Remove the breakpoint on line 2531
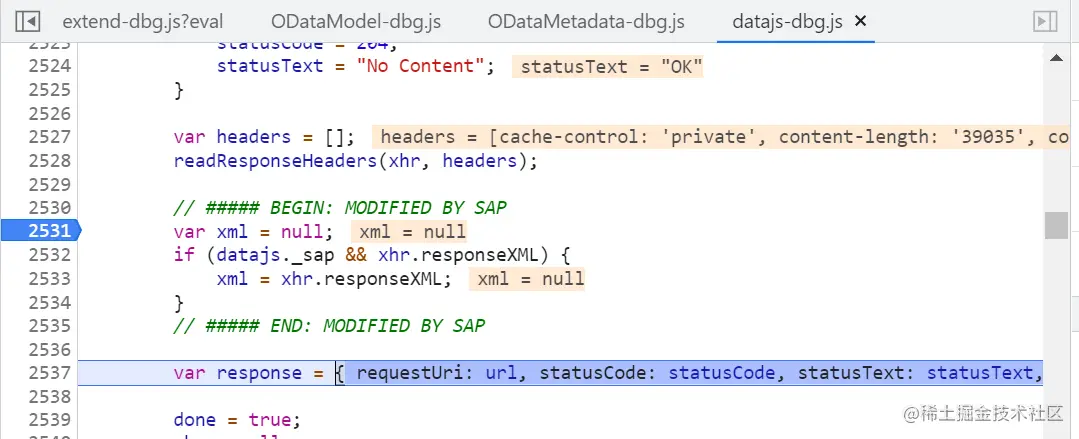The image size is (1079, 439). click(x=41, y=231)
